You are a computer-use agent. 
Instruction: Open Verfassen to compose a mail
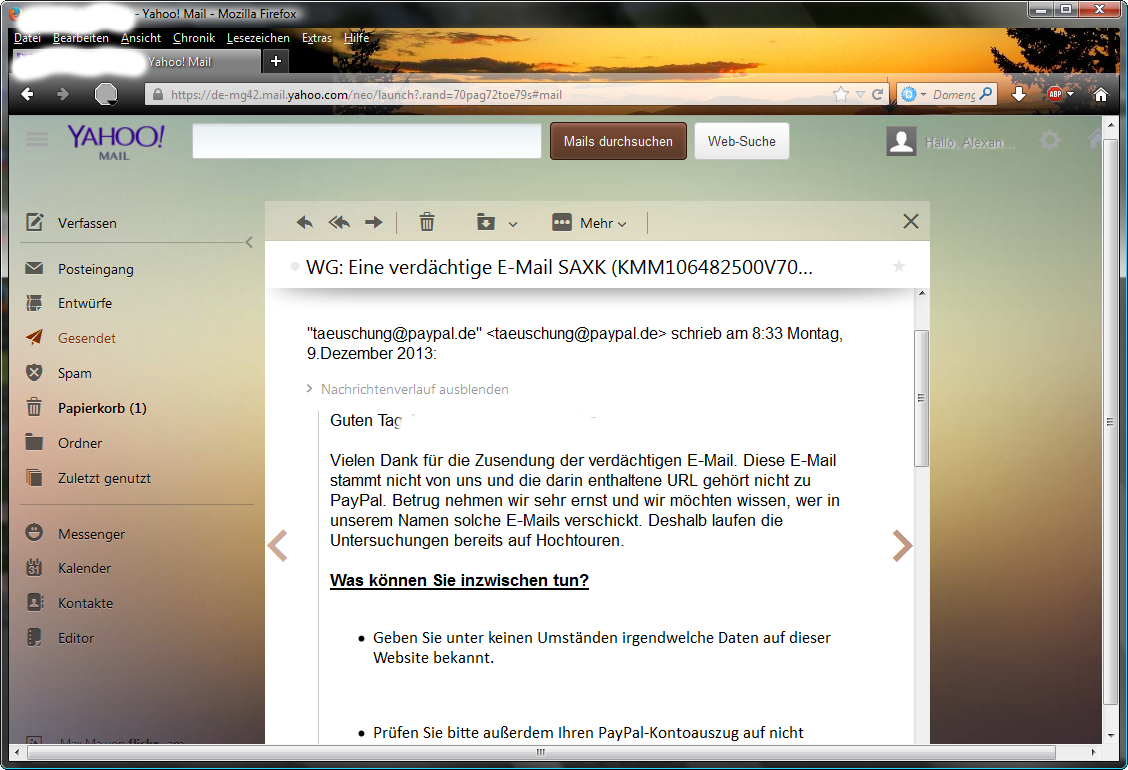[x=87, y=223]
